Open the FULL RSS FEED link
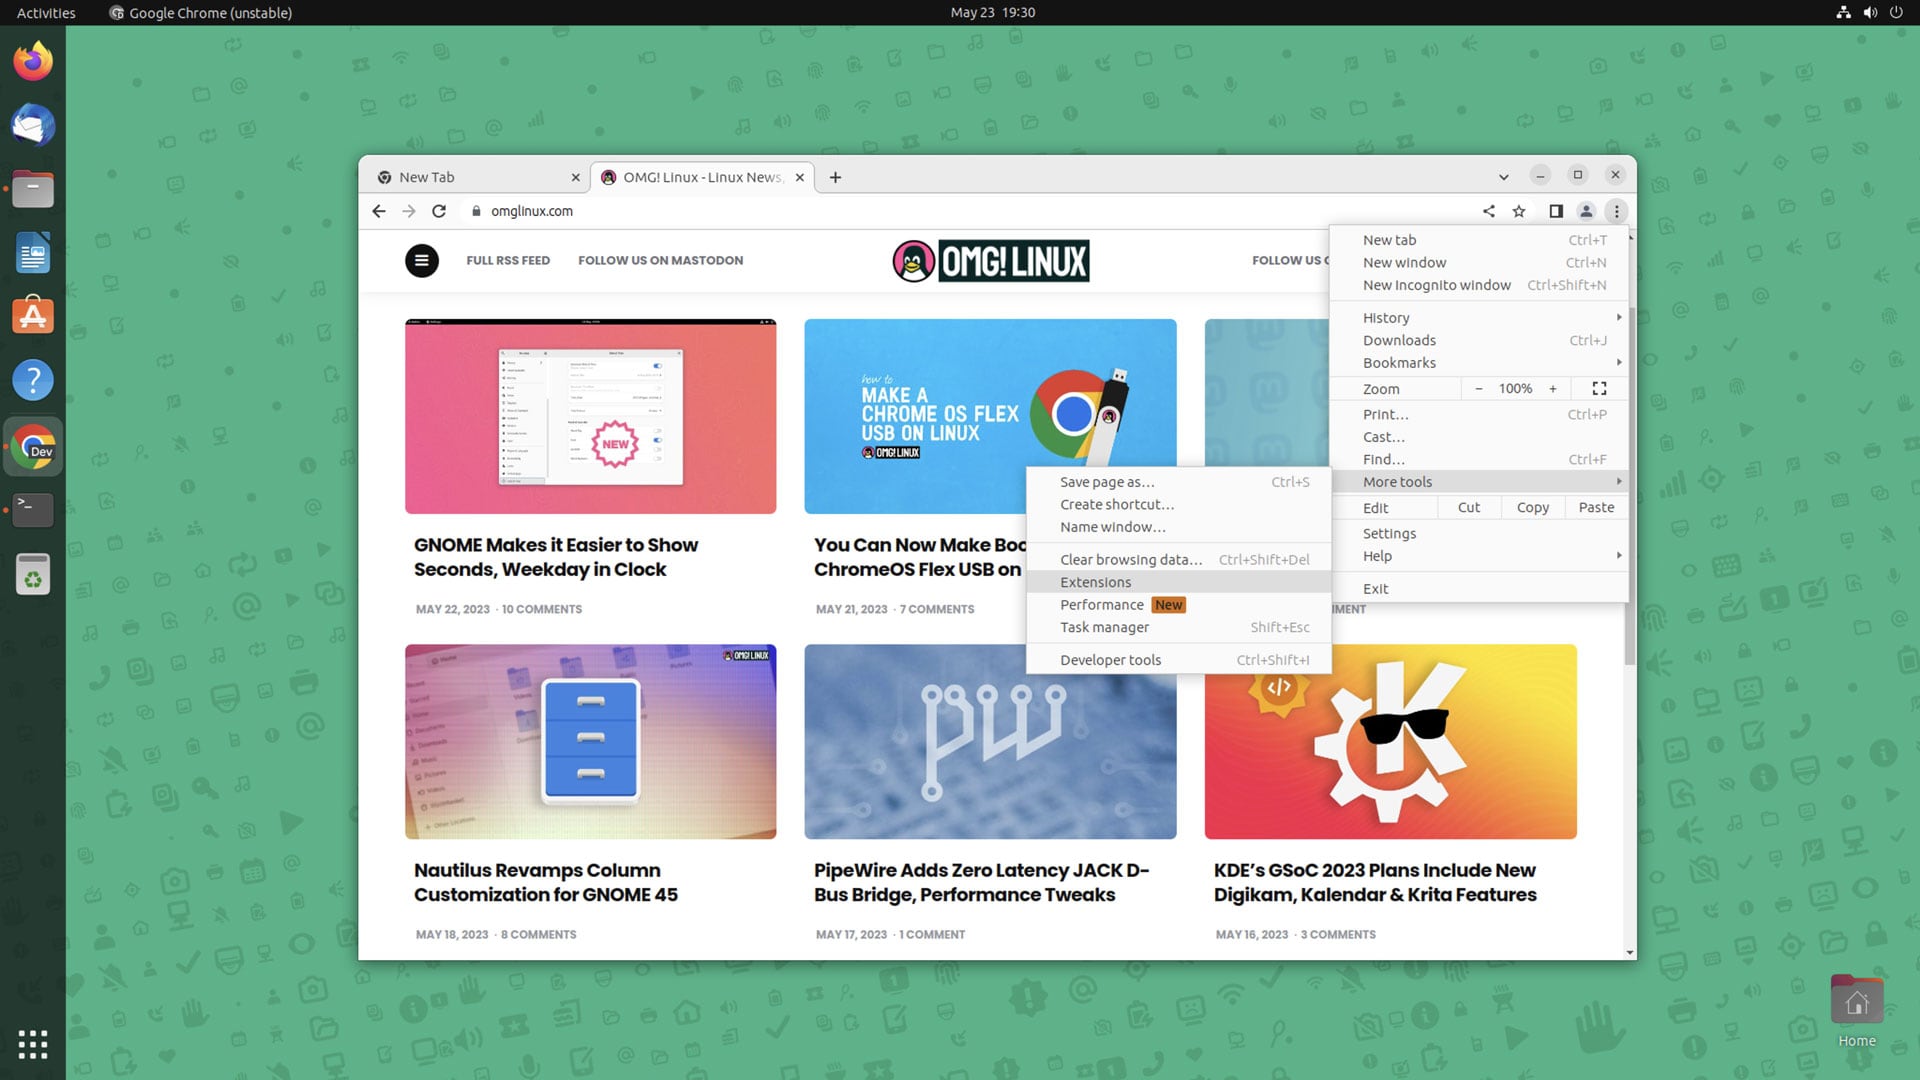Viewport: 1920px width, 1080px height. tap(508, 261)
